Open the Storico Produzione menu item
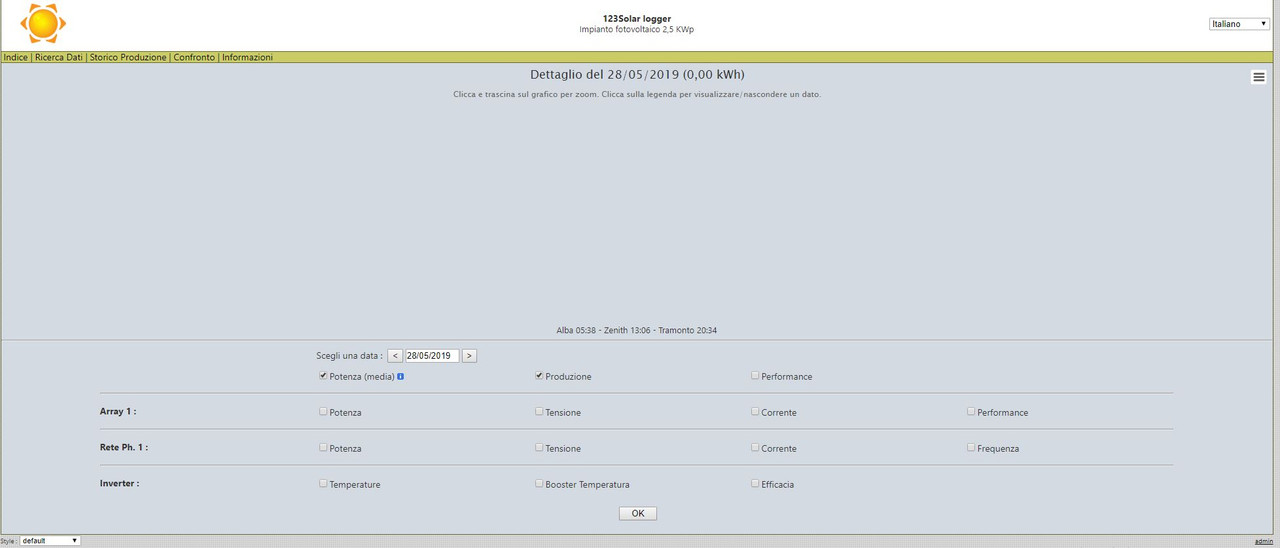 coord(128,58)
